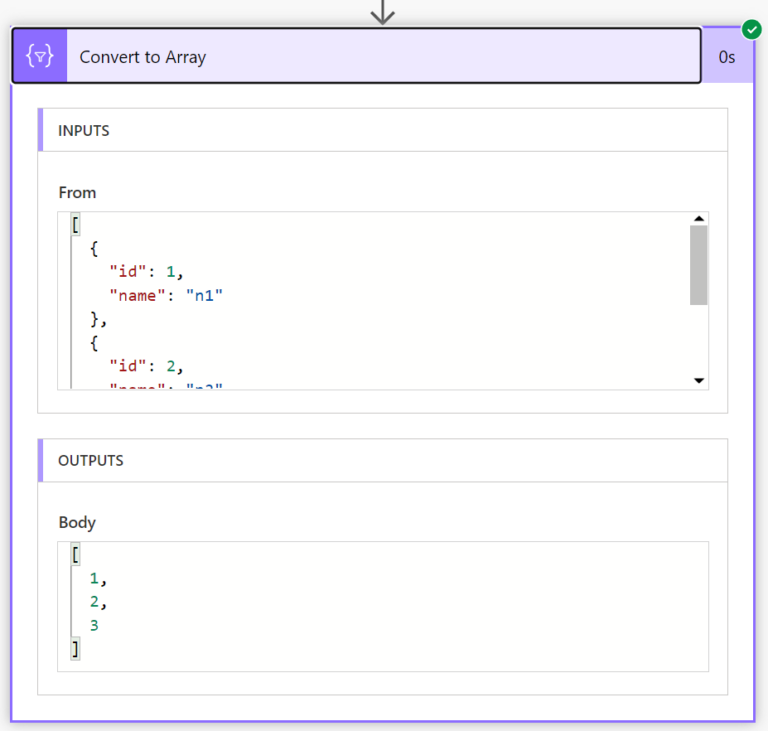Click the value 1 in the Body output
This screenshot has width=768, height=731.
(x=96, y=578)
